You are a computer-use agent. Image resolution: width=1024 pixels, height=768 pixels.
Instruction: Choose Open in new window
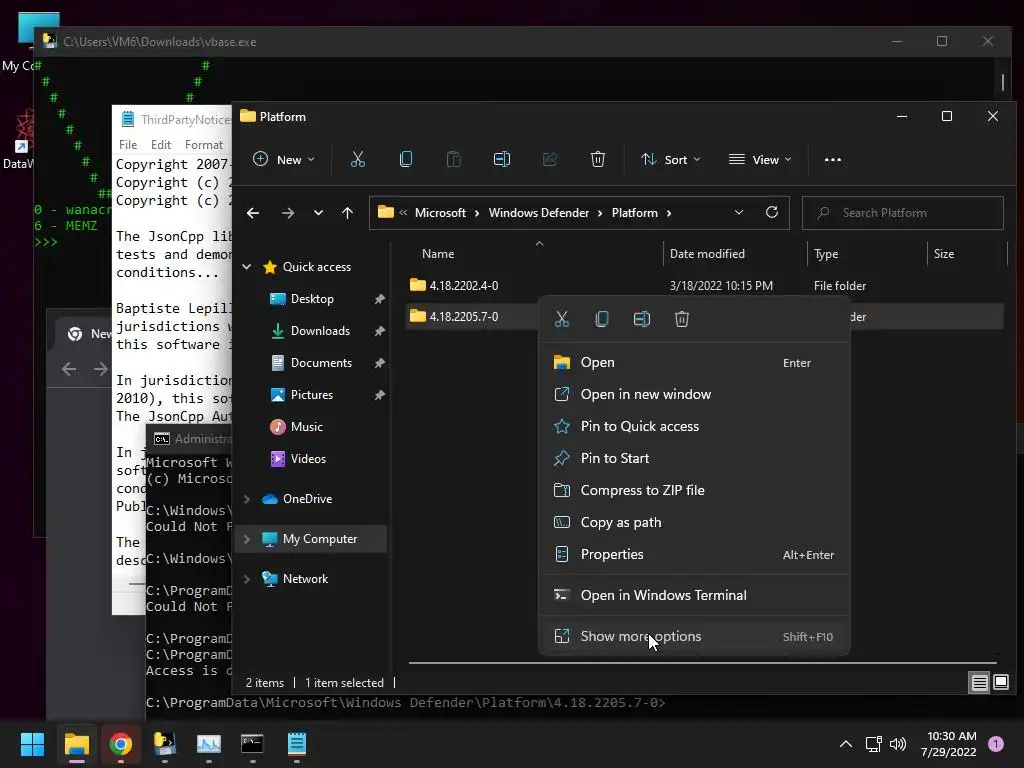pos(694,394)
